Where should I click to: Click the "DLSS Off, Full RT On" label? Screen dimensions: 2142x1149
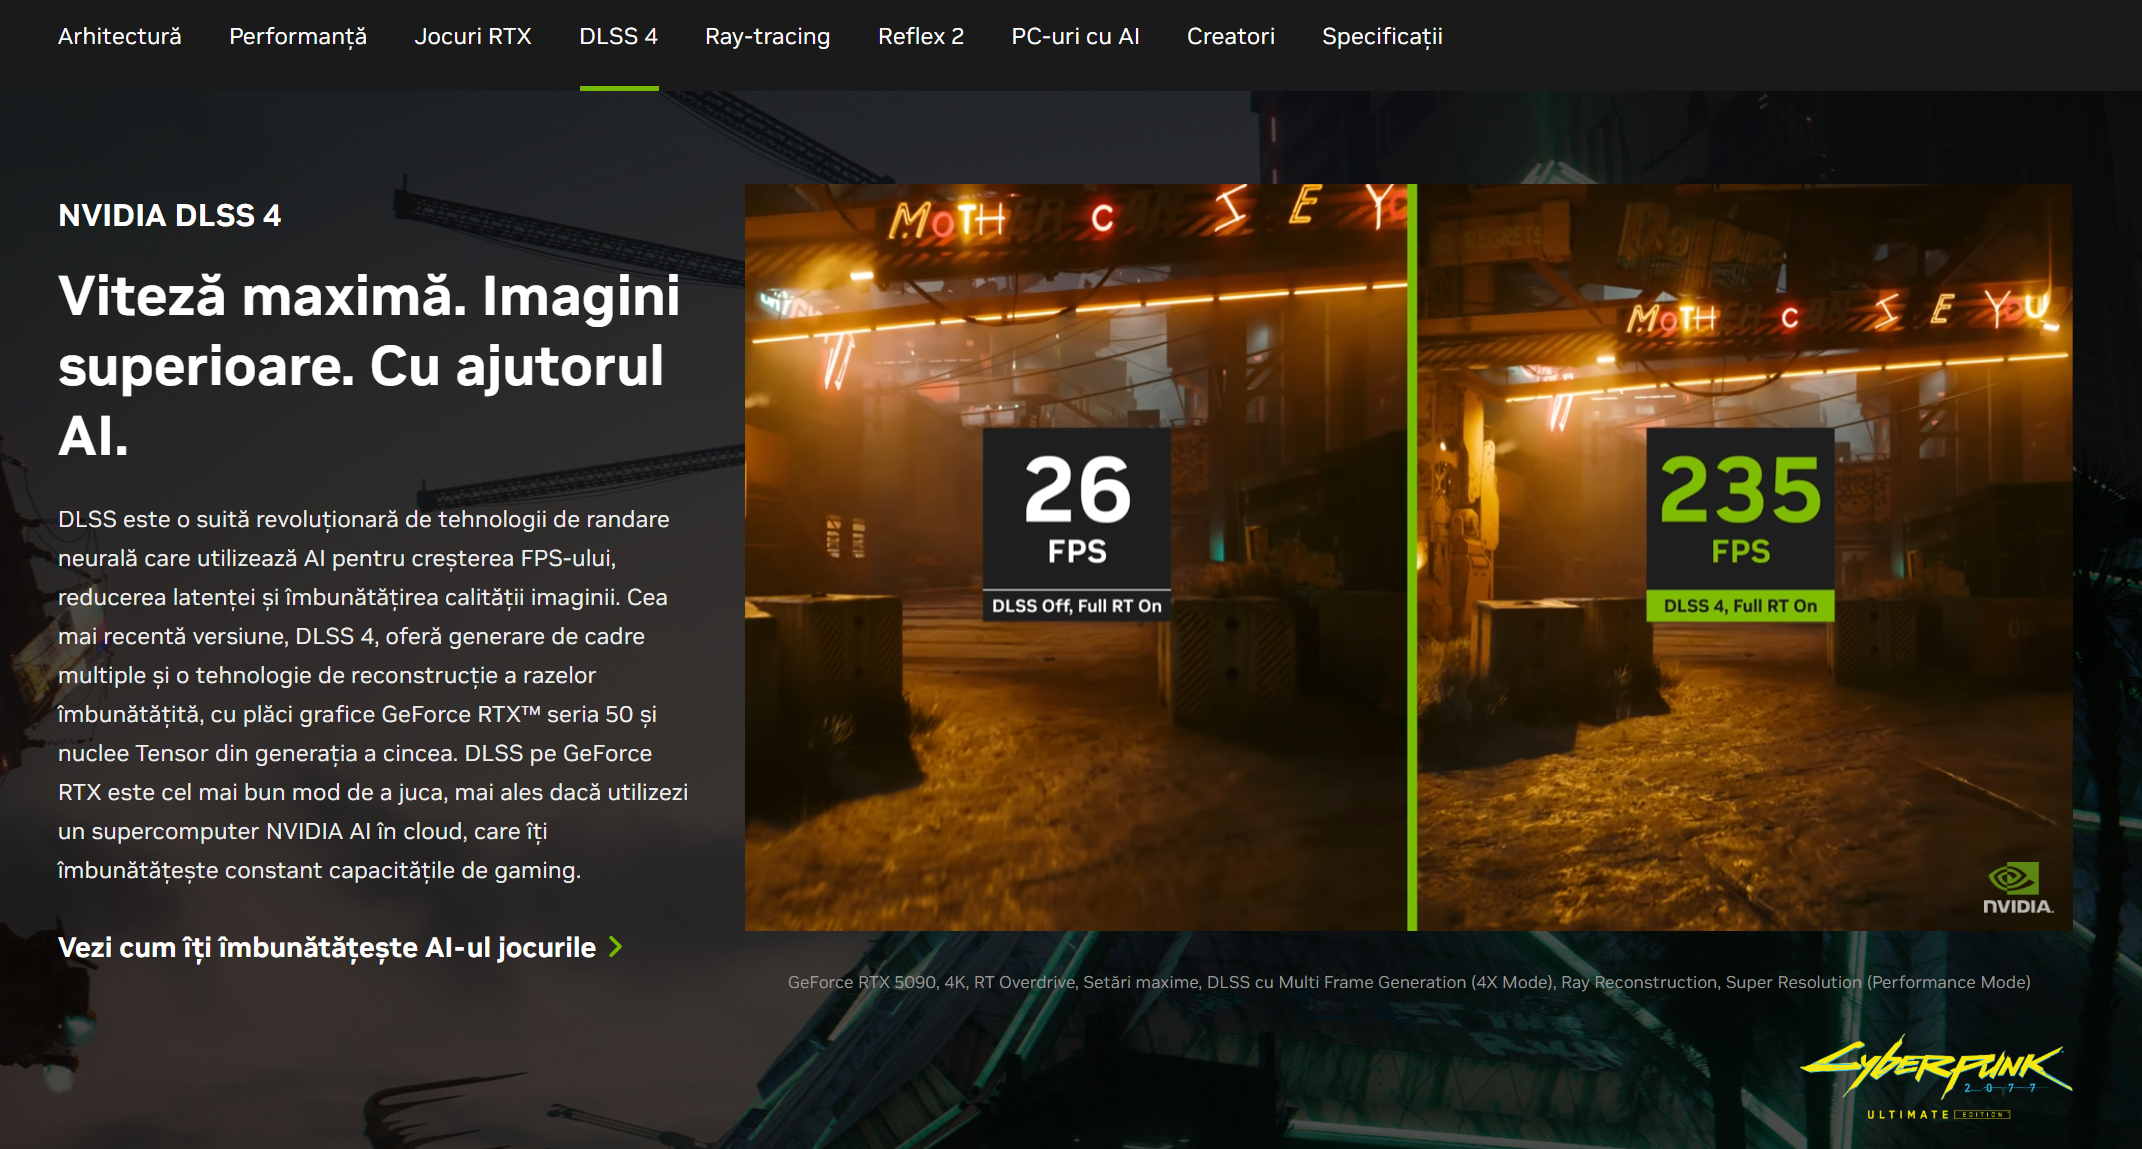pos(1076,606)
